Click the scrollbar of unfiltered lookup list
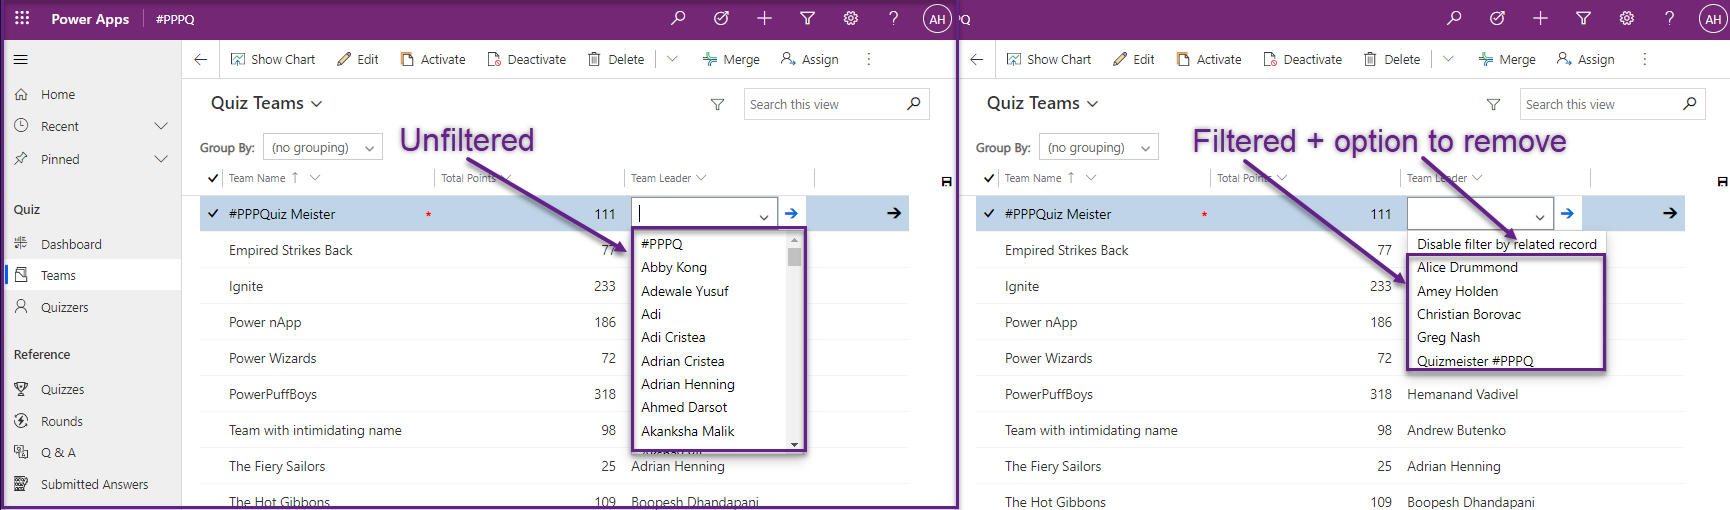 (794, 257)
